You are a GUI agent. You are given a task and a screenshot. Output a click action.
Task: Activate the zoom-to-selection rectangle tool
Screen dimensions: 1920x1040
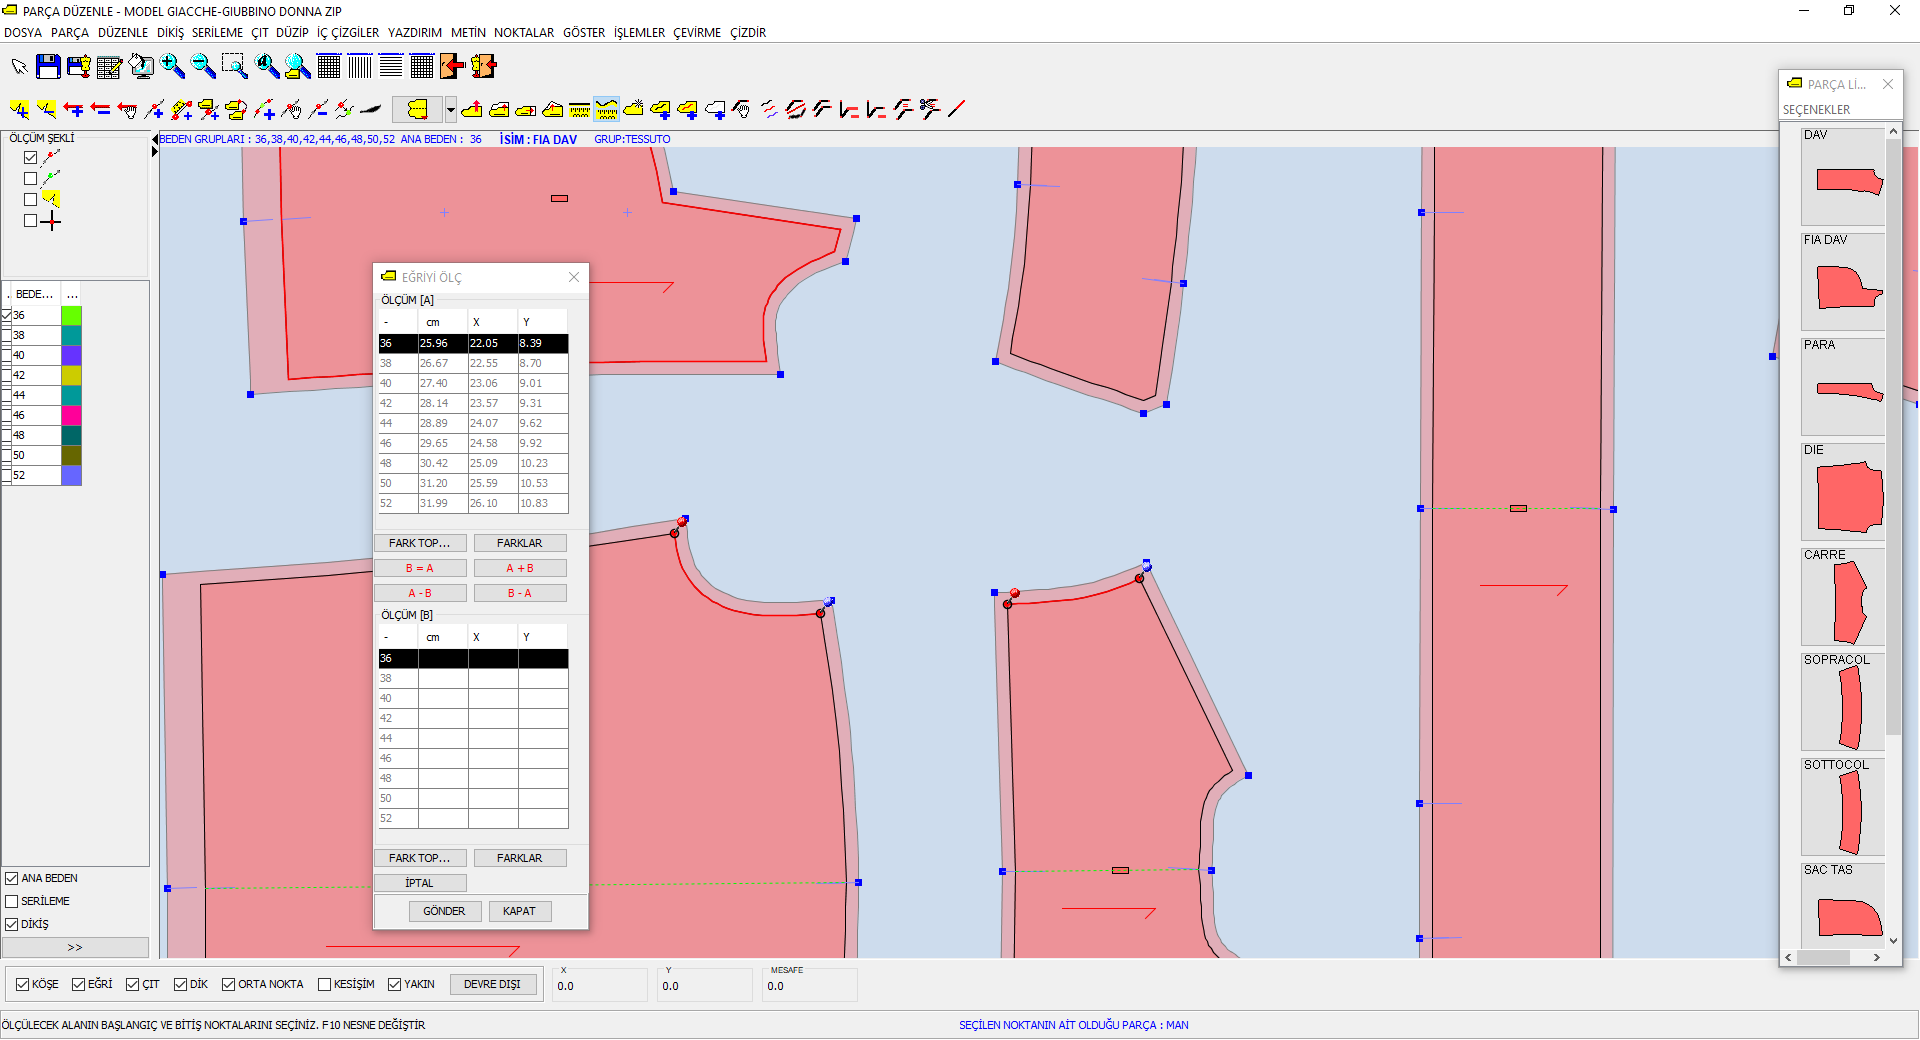234,67
